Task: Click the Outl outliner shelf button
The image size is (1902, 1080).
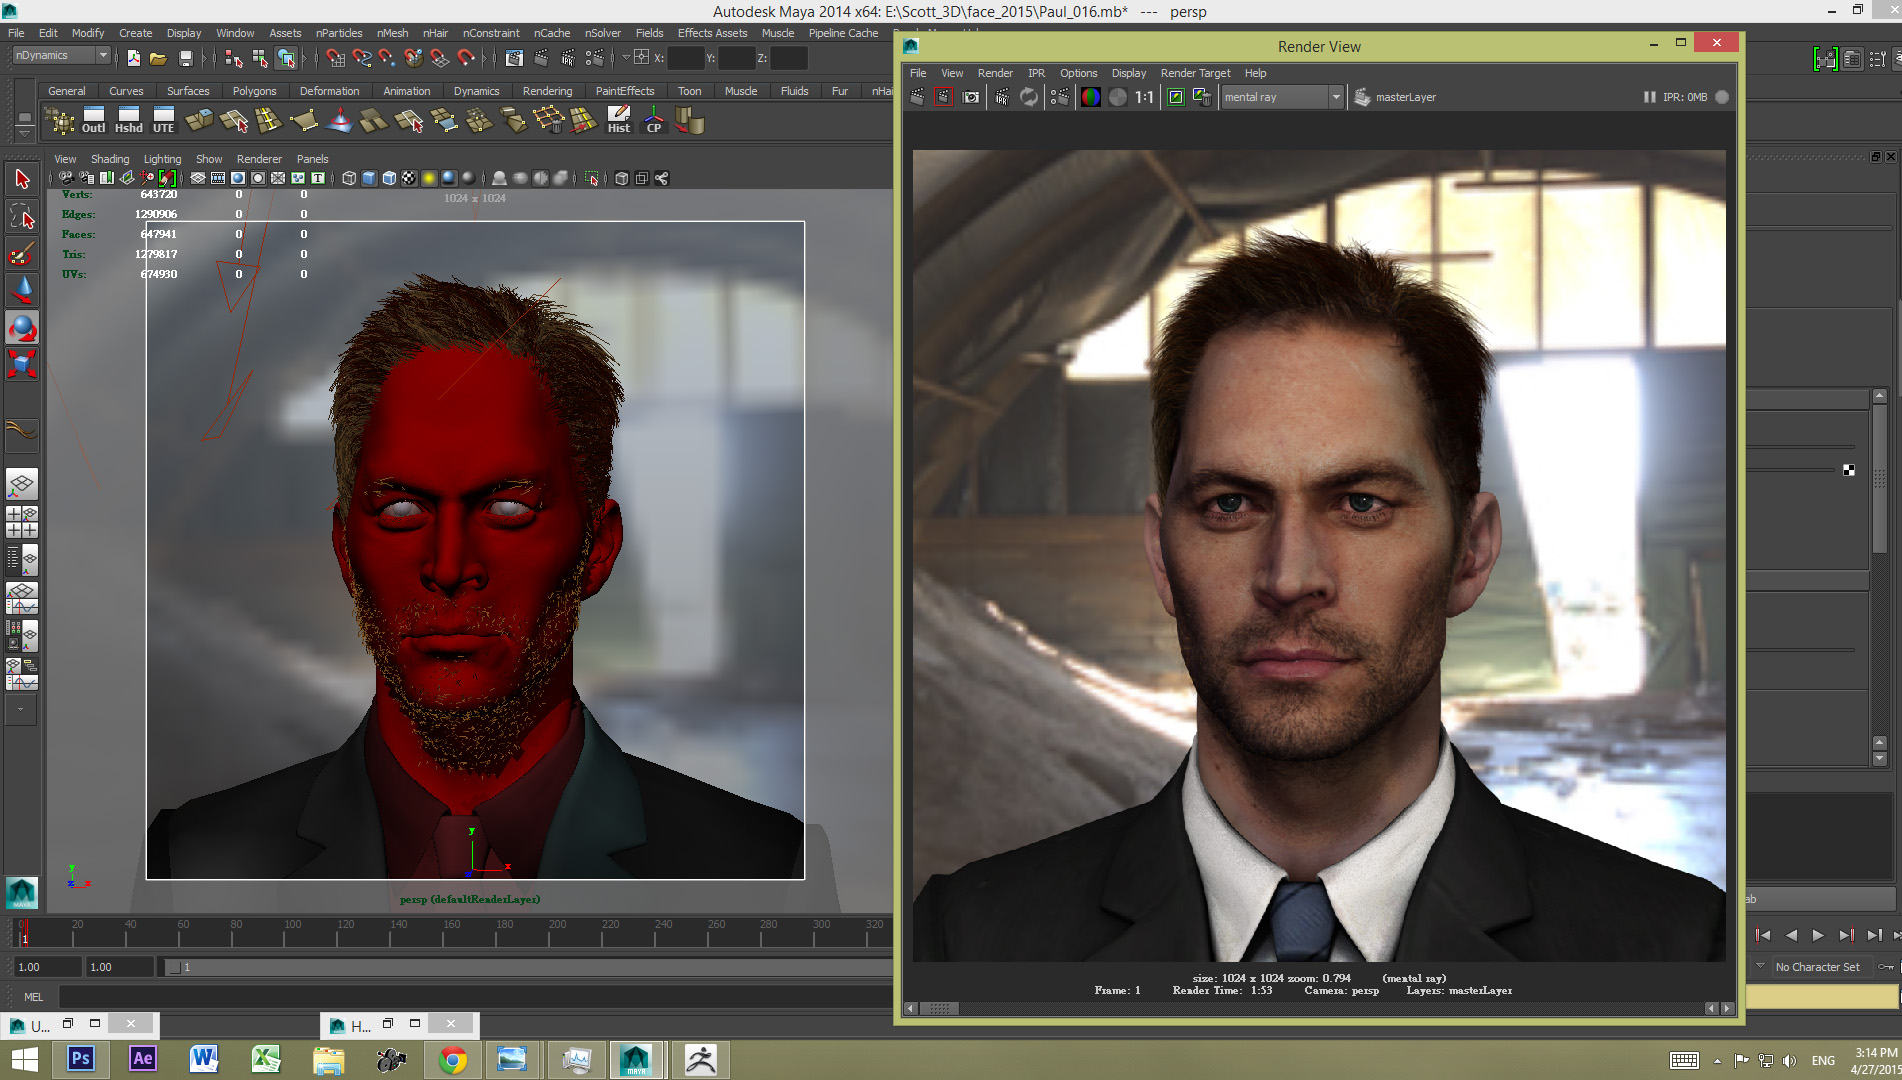Action: (93, 121)
